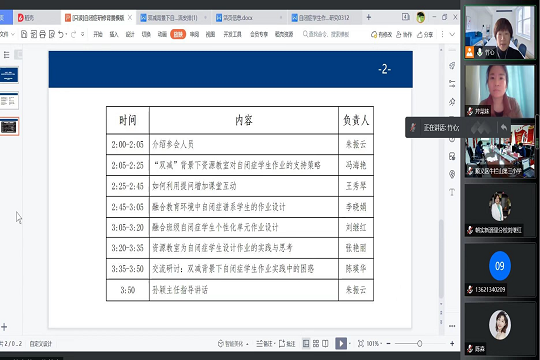Click the print icon in quick toolbar
Image resolution: width=540 pixels, height=360 pixels.
(42, 34)
